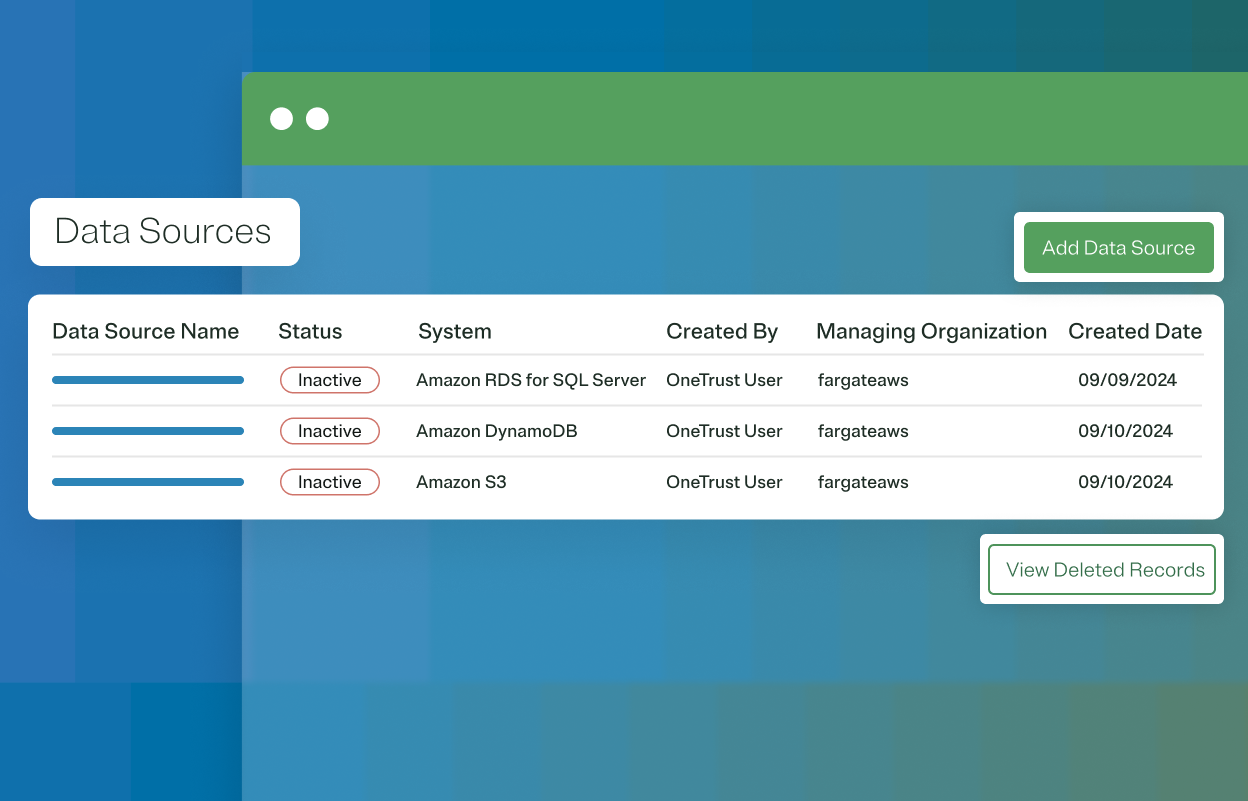Select the Data Sources page title
This screenshot has height=801, width=1248.
(163, 231)
